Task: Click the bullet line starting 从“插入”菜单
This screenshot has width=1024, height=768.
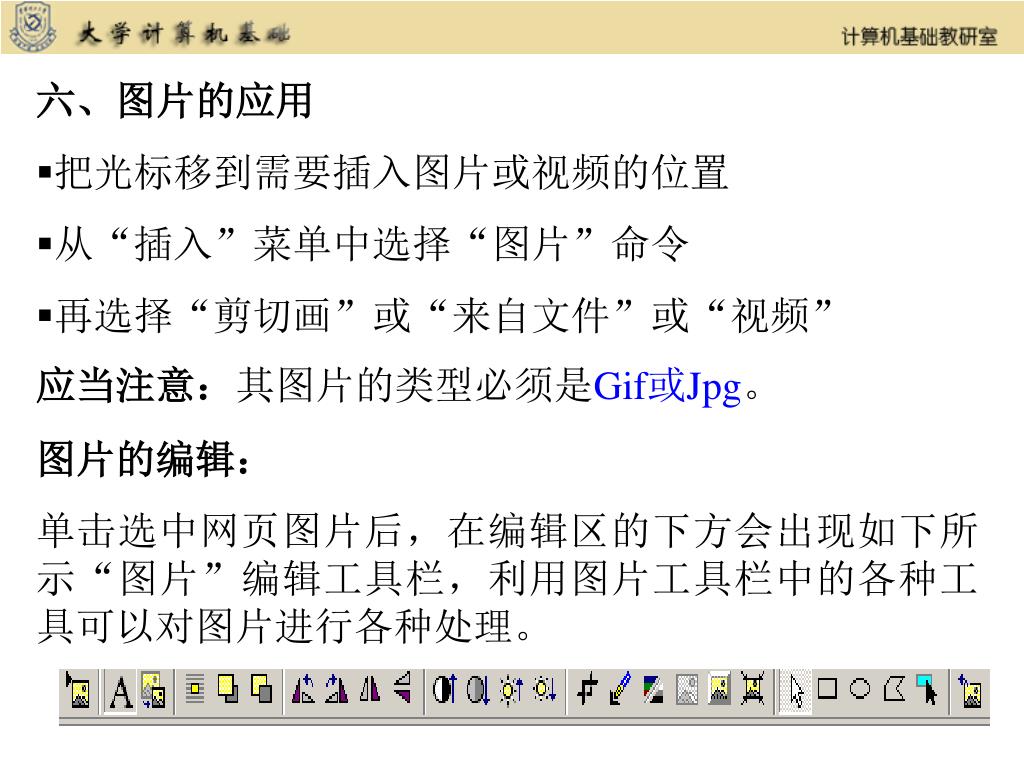Action: tap(364, 243)
